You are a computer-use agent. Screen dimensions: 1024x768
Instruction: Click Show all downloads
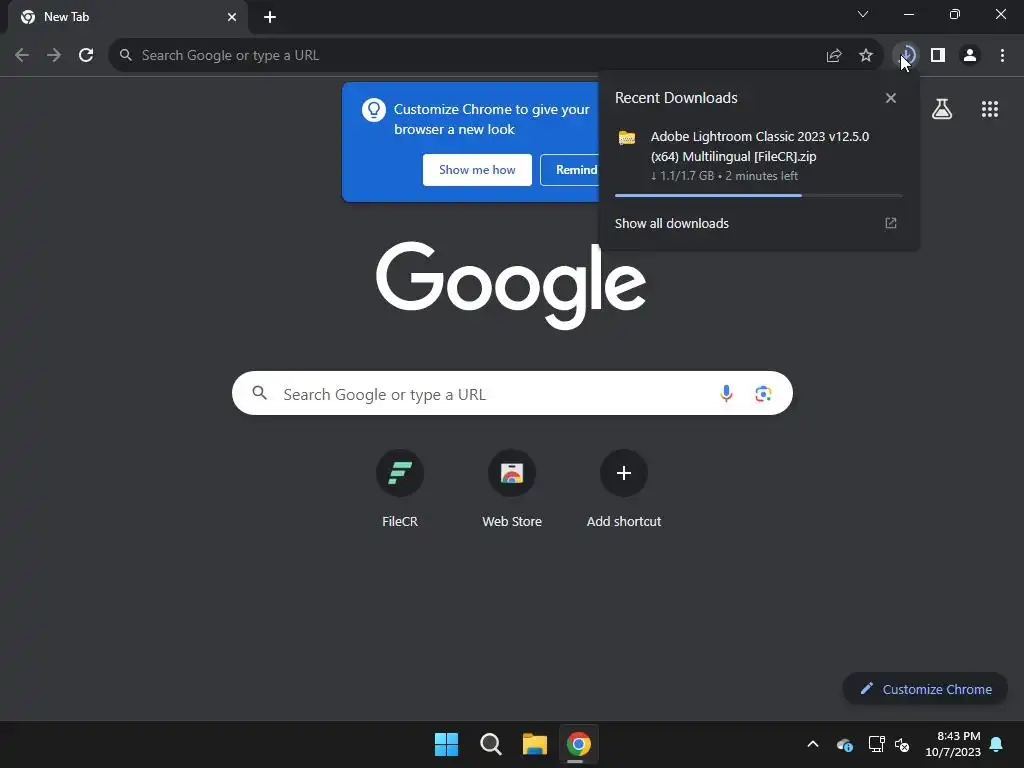click(x=671, y=223)
